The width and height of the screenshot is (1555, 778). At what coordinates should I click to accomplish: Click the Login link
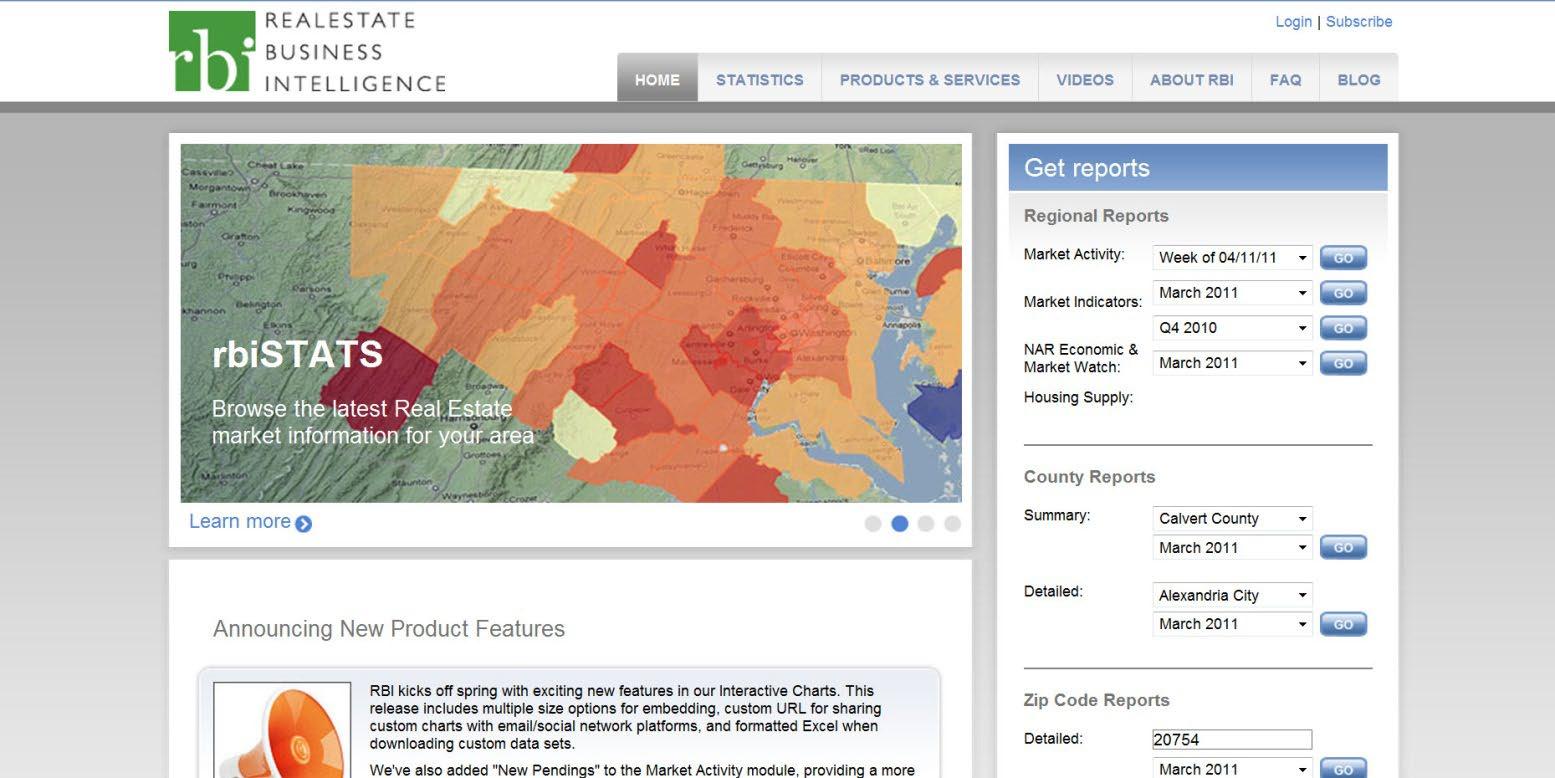1293,22
